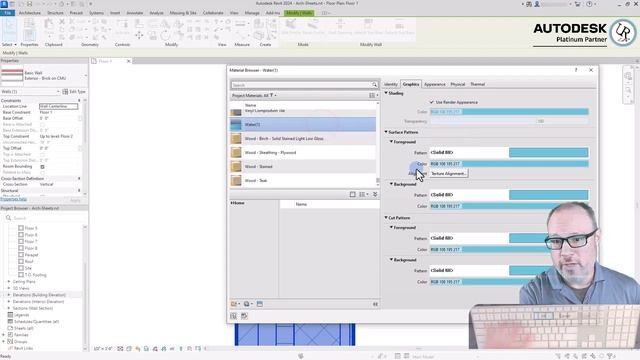Image resolution: width=640 pixels, height=360 pixels.
Task: Click the Location Line value field
Action: (58, 106)
